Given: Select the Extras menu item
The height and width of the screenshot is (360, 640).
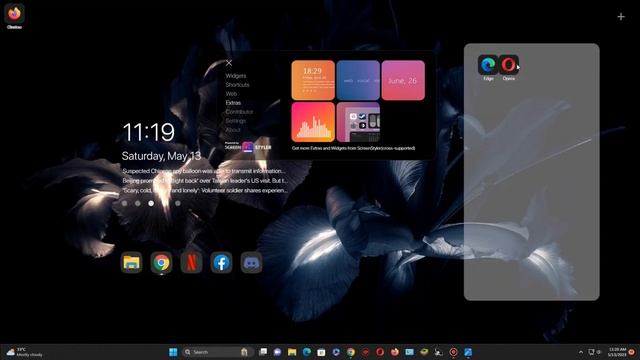Looking at the screenshot, I should click(x=233, y=103).
